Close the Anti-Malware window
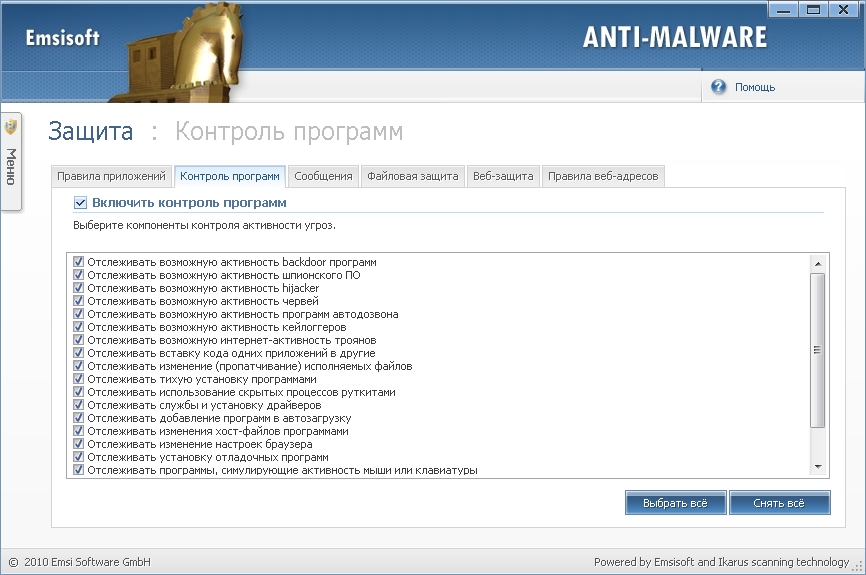The width and height of the screenshot is (866, 575). click(843, 10)
